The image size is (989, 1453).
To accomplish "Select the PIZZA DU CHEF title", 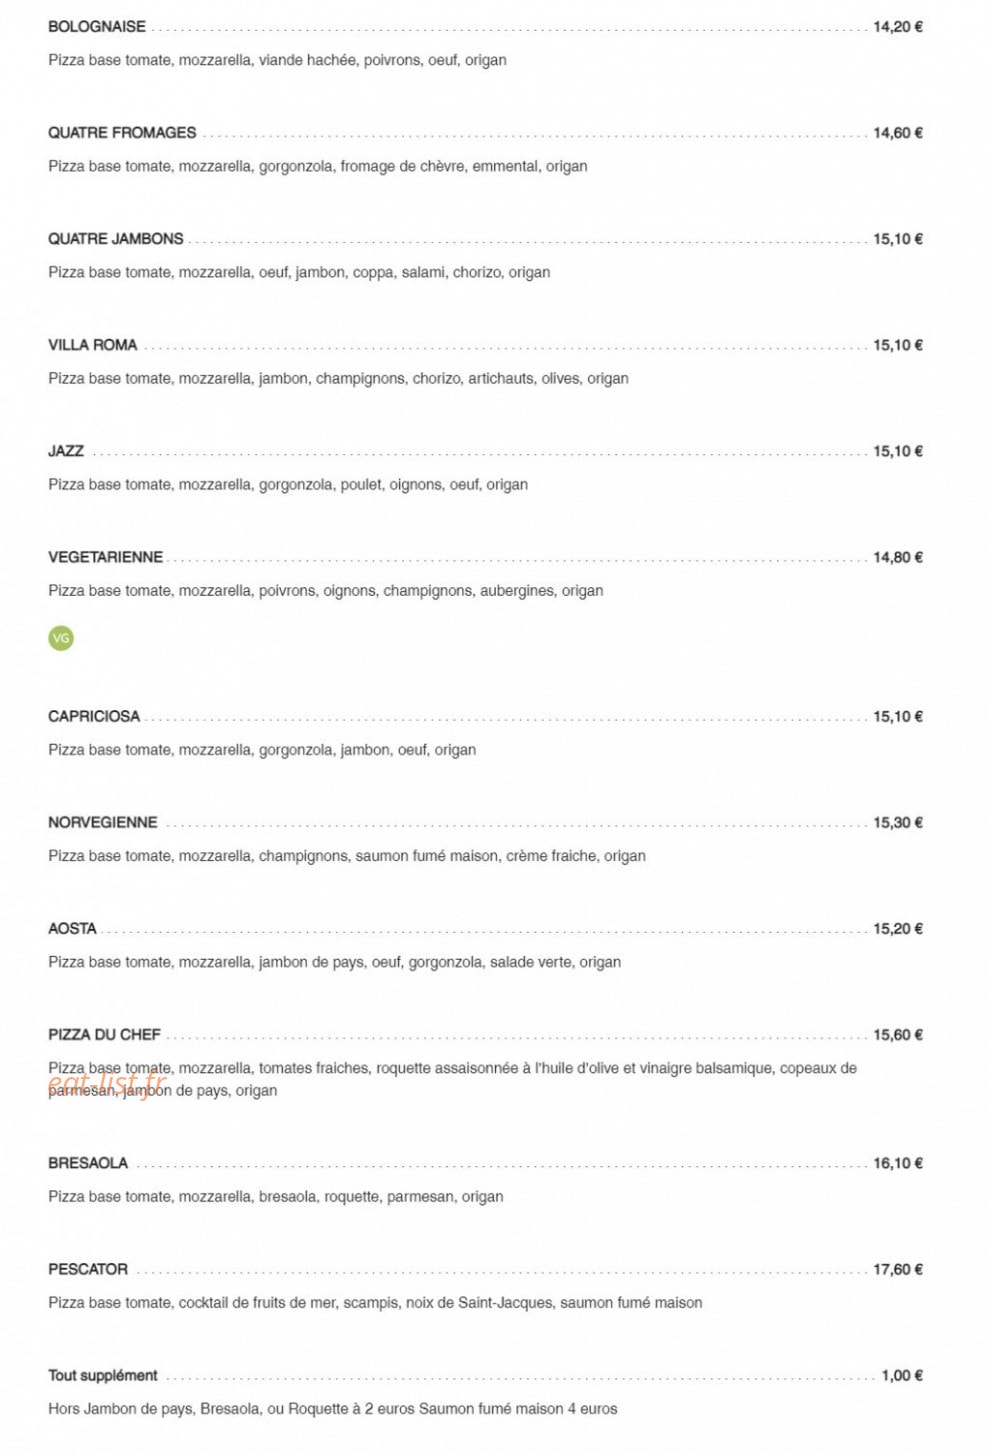I will pos(104,1034).
